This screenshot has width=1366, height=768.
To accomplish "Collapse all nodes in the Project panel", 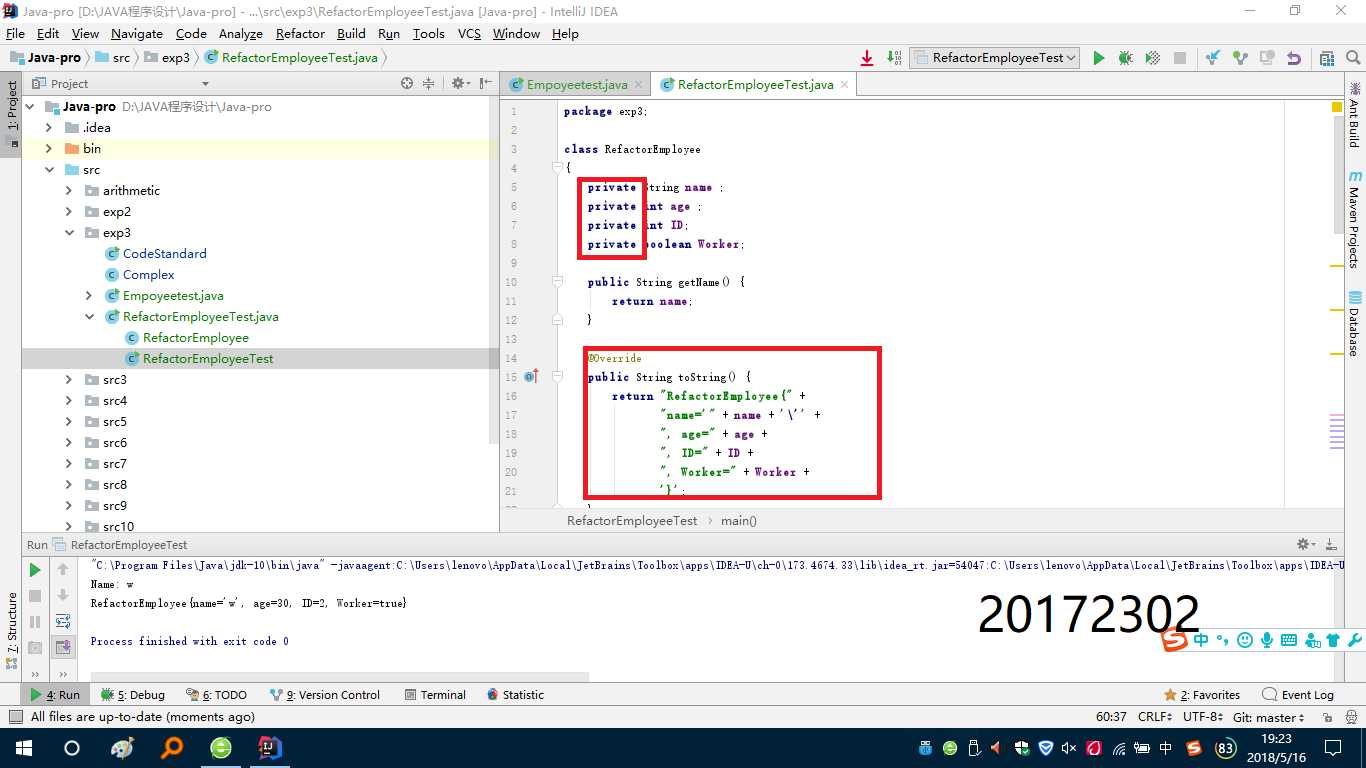I will click(429, 84).
